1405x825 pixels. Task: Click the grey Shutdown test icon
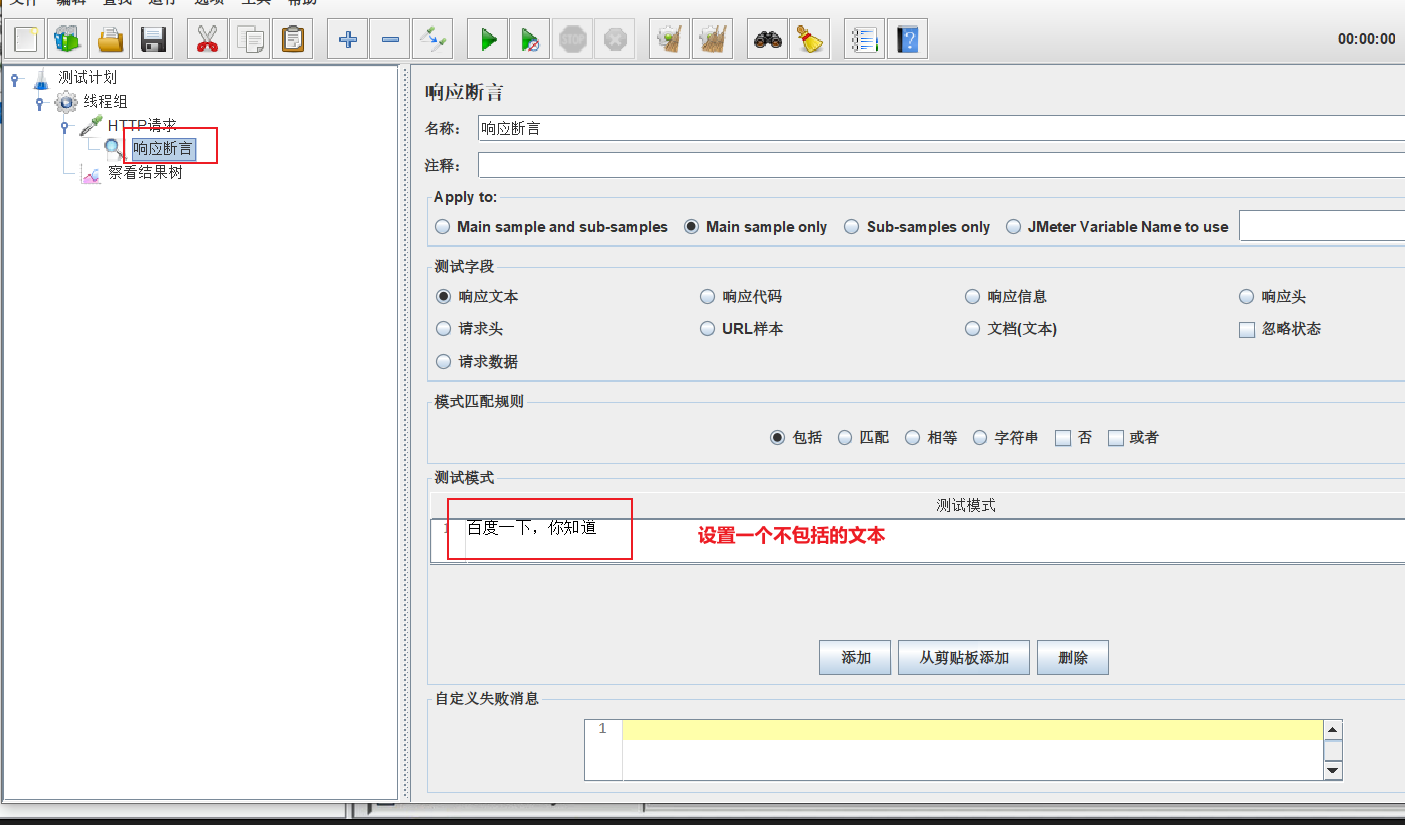tap(614, 40)
